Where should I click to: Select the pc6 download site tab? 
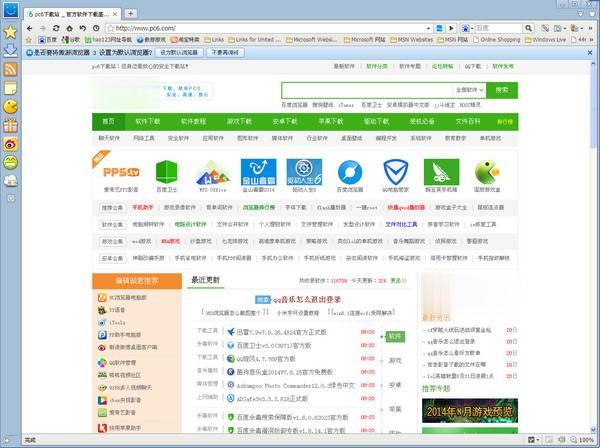tap(72, 14)
